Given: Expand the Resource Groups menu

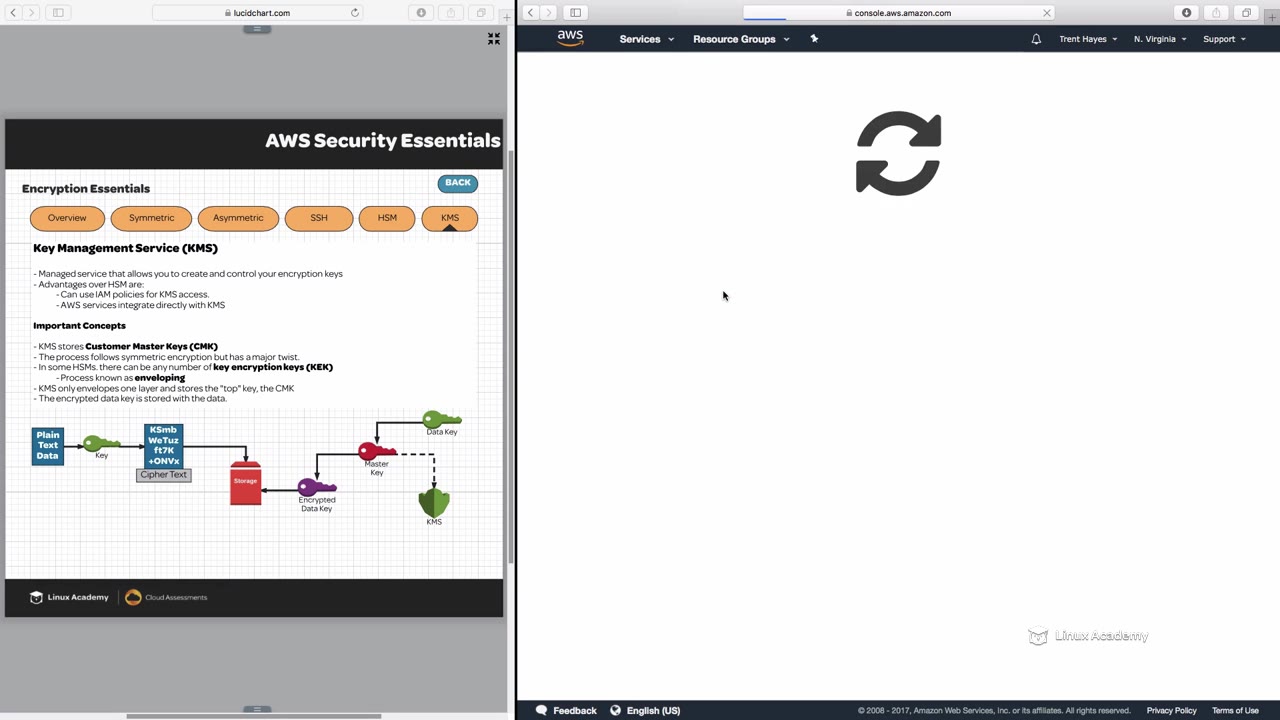Looking at the screenshot, I should tap(741, 39).
